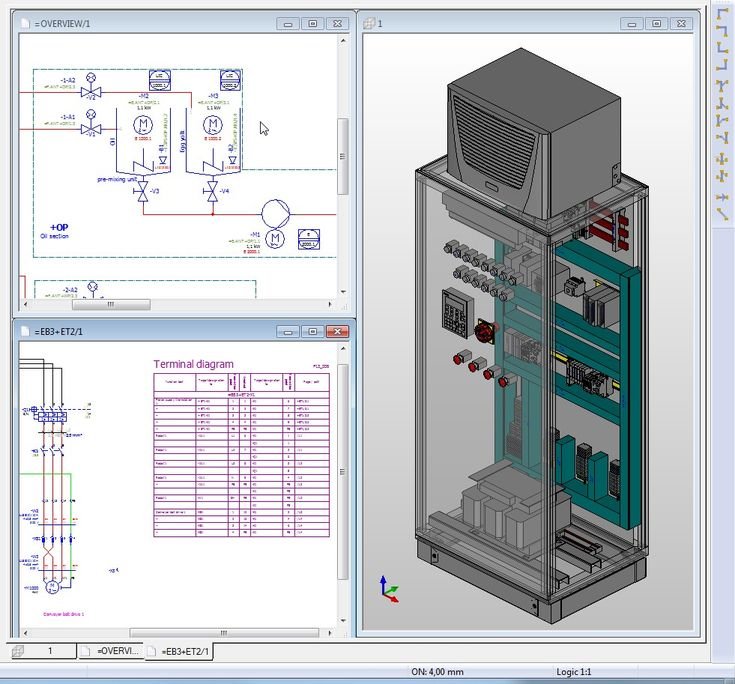Click scroll-left arrow in =EB3+ET2/1 window

25,633
